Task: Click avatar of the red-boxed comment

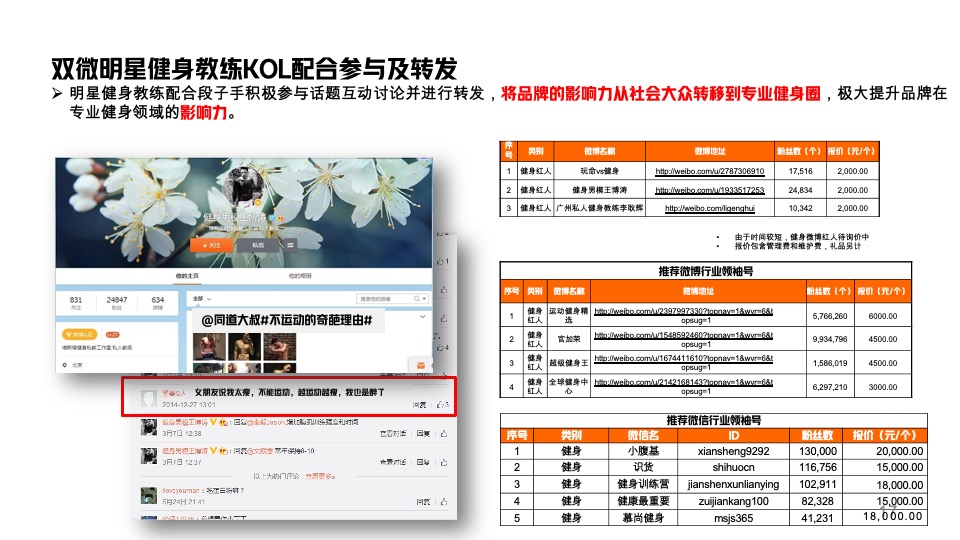Action: click(x=149, y=399)
